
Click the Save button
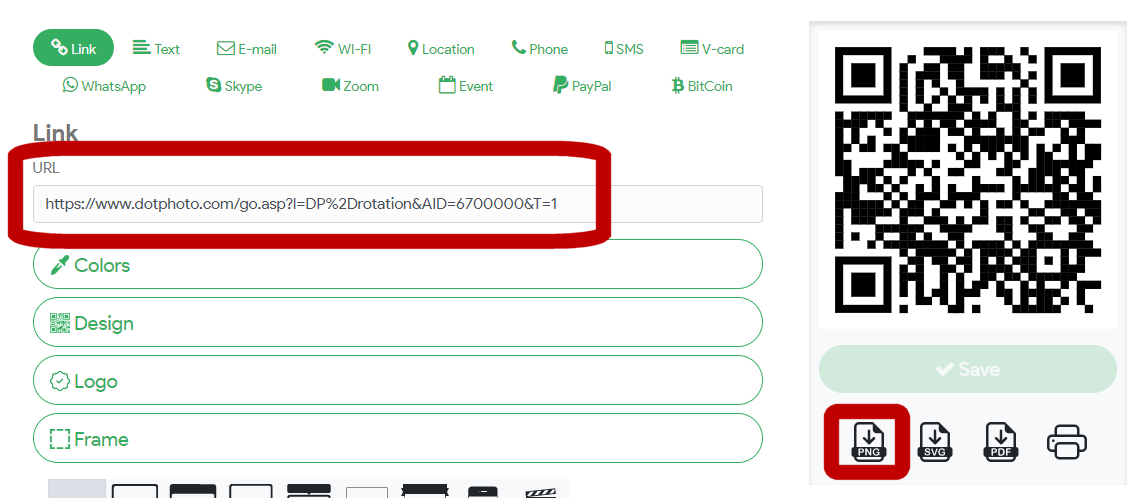967,369
